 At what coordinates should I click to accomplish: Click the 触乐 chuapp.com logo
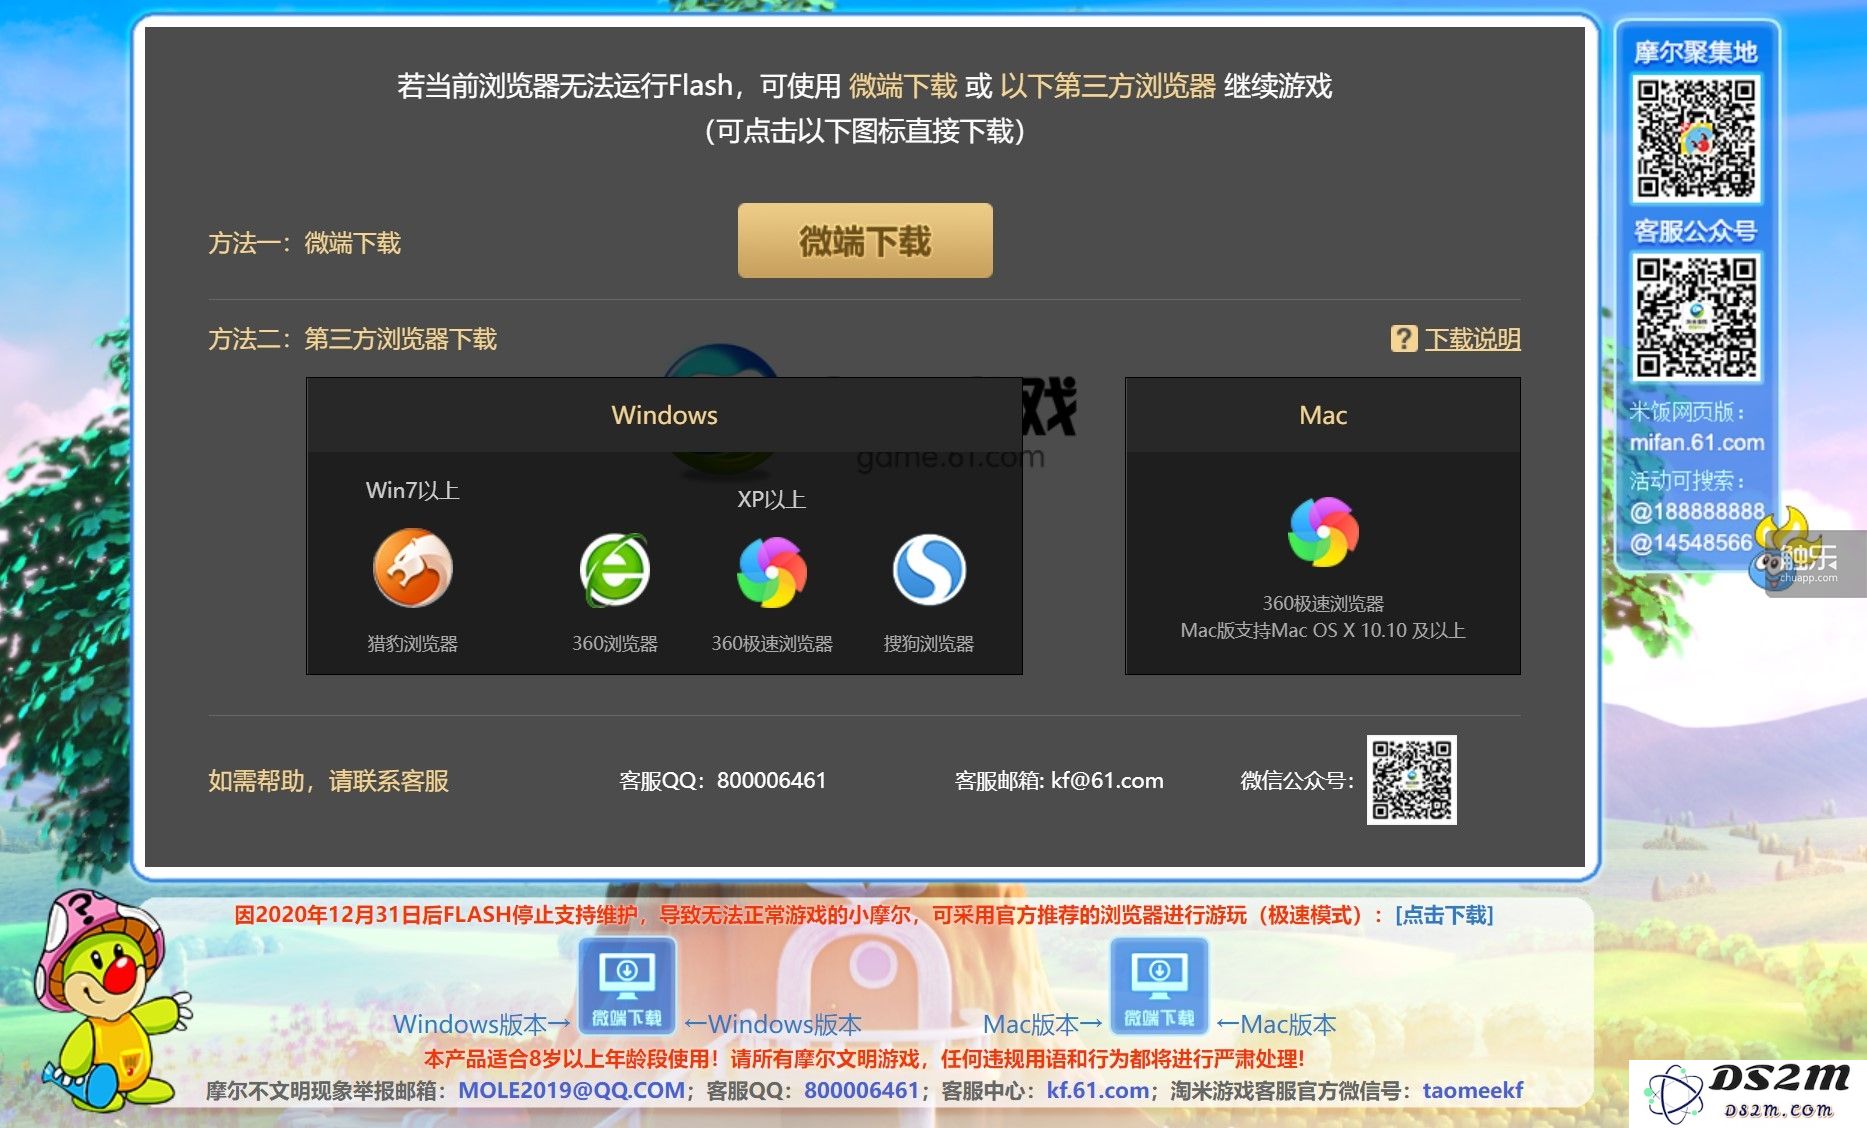(1808, 563)
